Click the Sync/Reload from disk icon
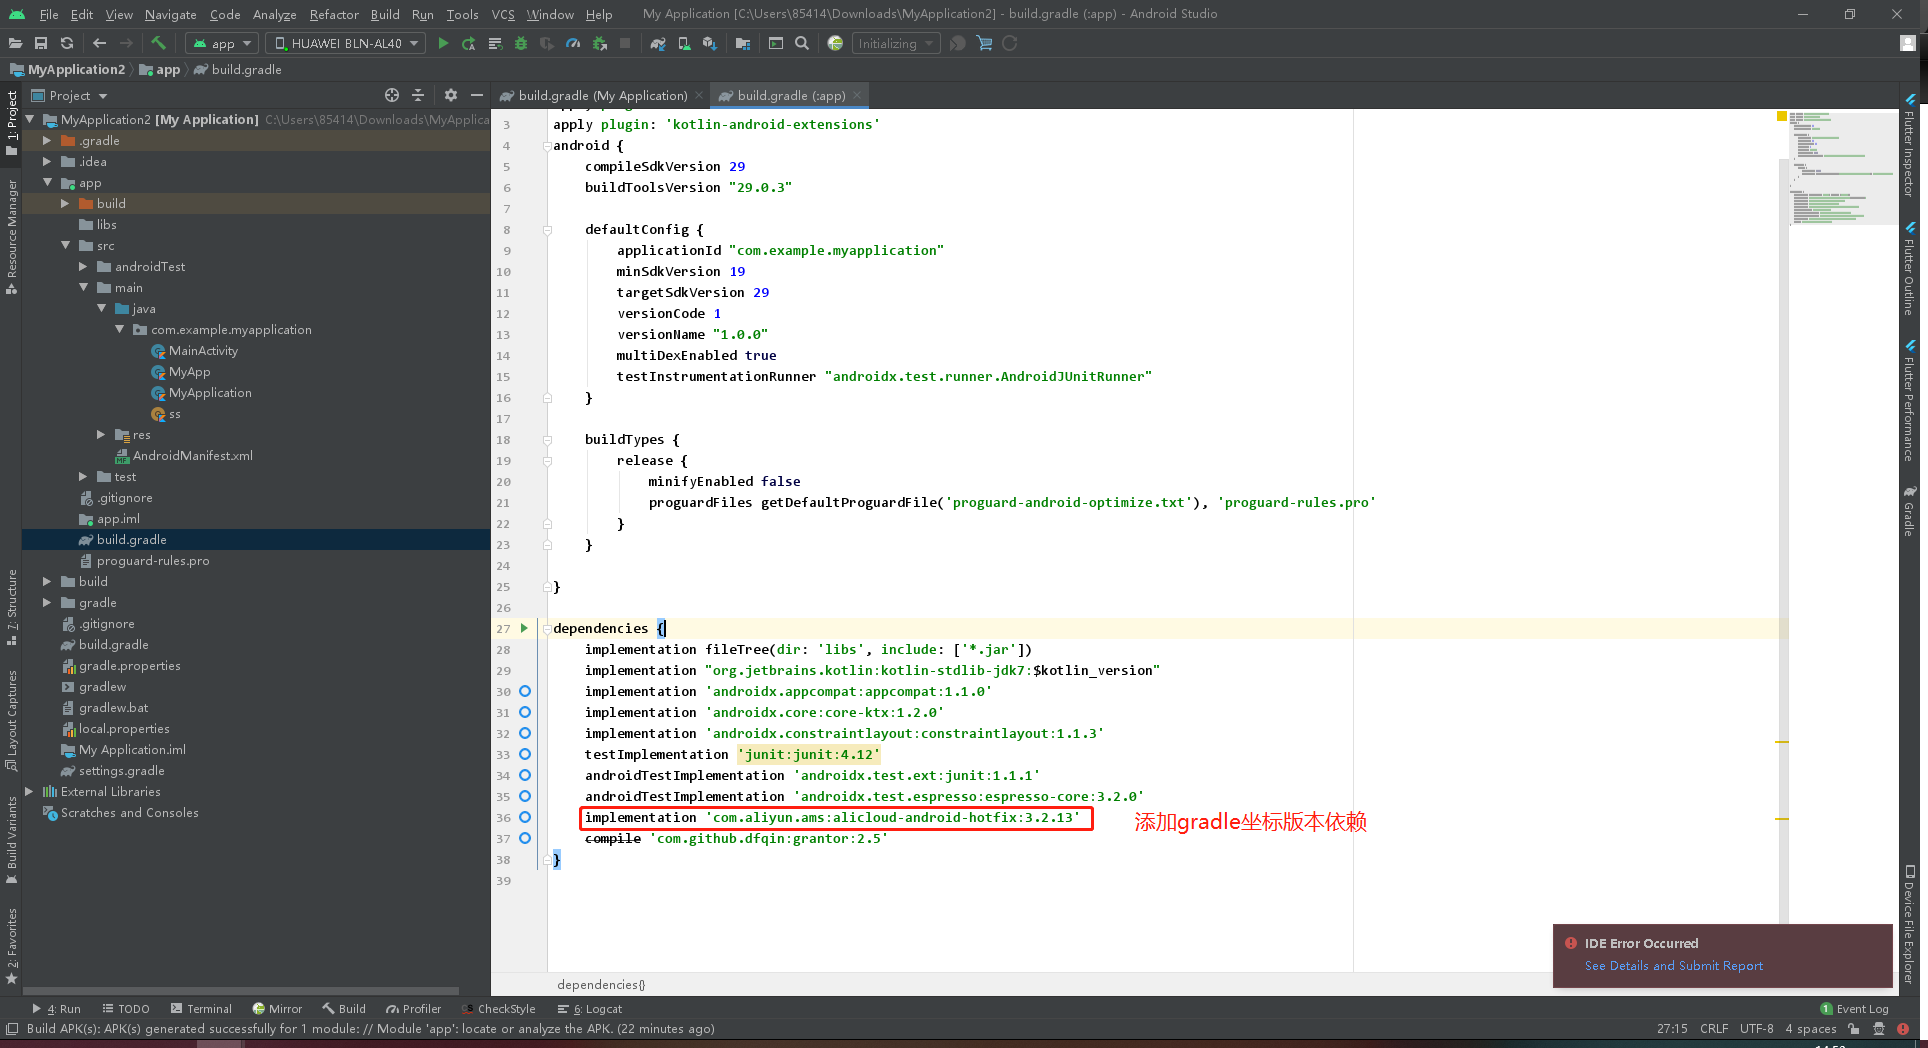The height and width of the screenshot is (1048, 1928). [x=67, y=43]
